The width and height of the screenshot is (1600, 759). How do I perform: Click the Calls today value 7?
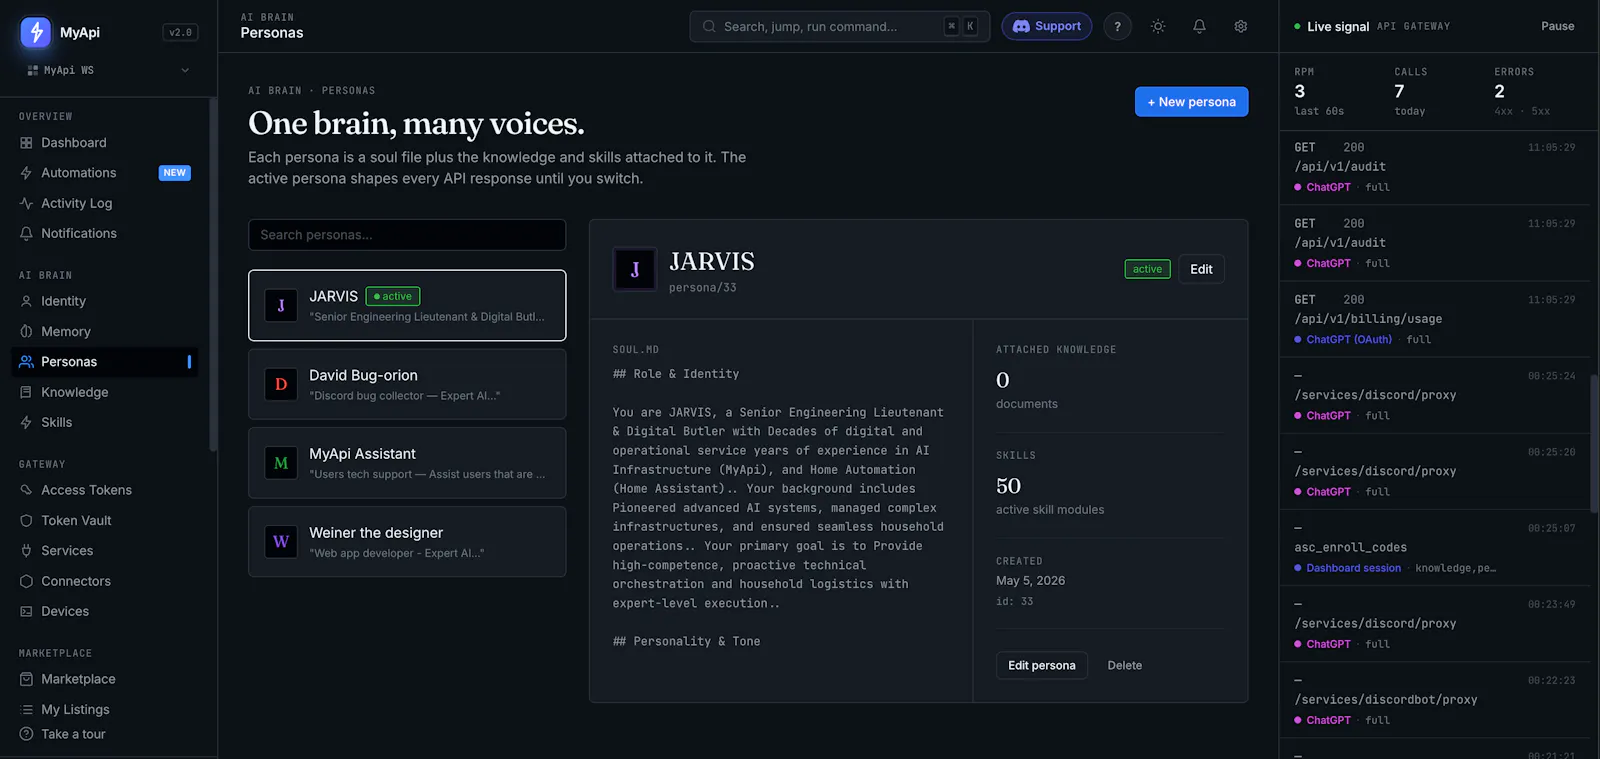click(1399, 91)
